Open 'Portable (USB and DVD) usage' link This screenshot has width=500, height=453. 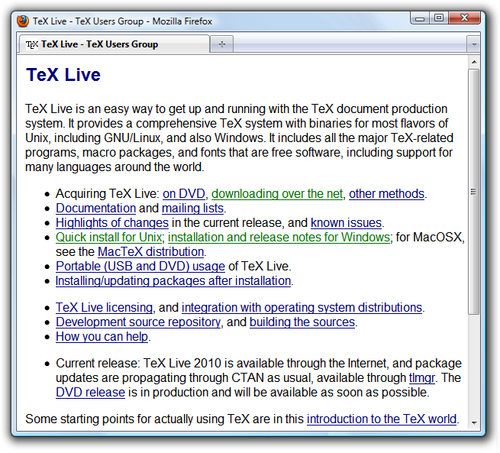tap(140, 266)
